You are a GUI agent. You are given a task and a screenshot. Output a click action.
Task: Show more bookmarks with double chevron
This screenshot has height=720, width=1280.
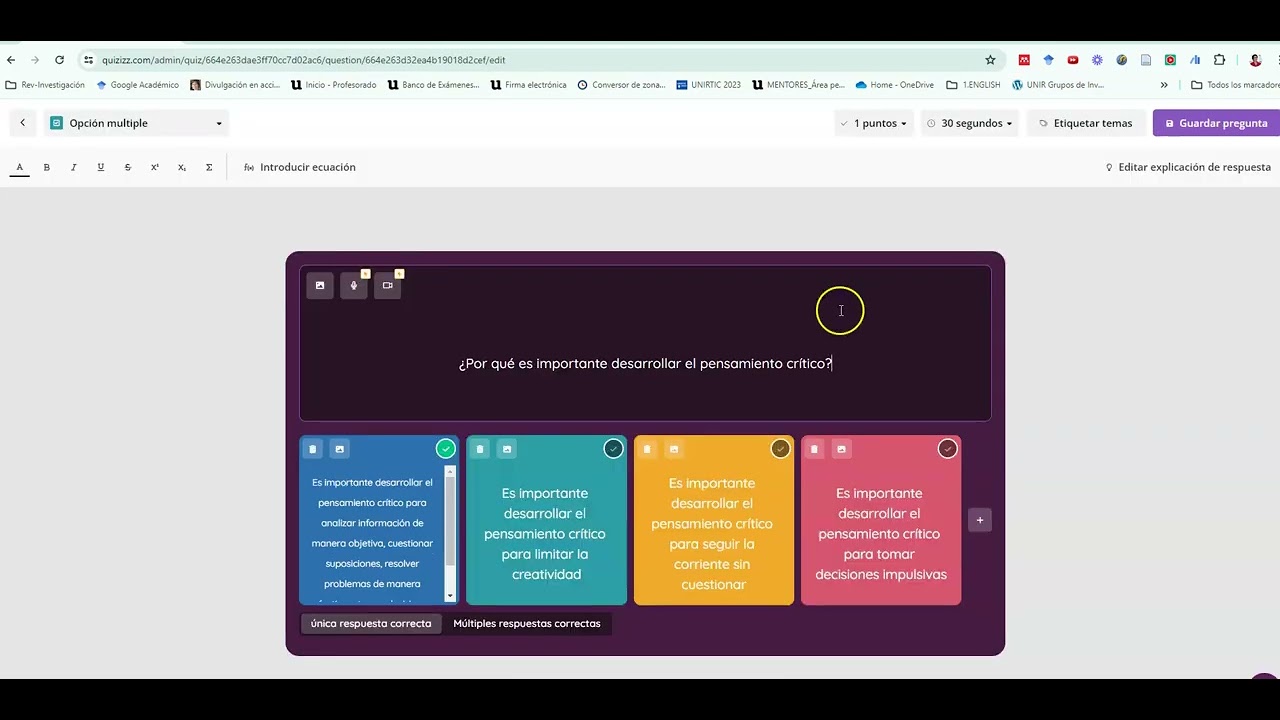click(x=1164, y=85)
